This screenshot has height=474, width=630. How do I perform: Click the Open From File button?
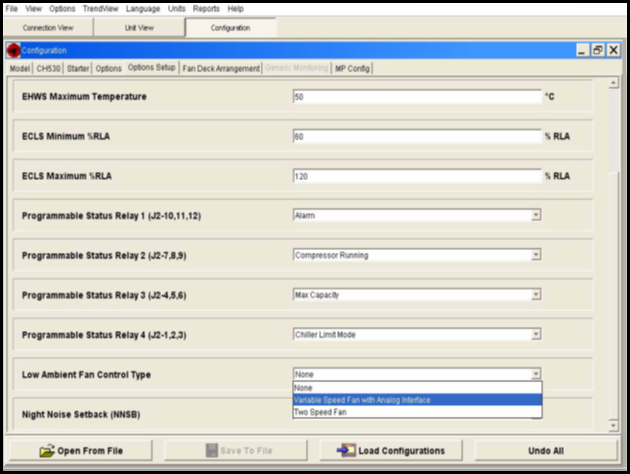tap(81, 451)
